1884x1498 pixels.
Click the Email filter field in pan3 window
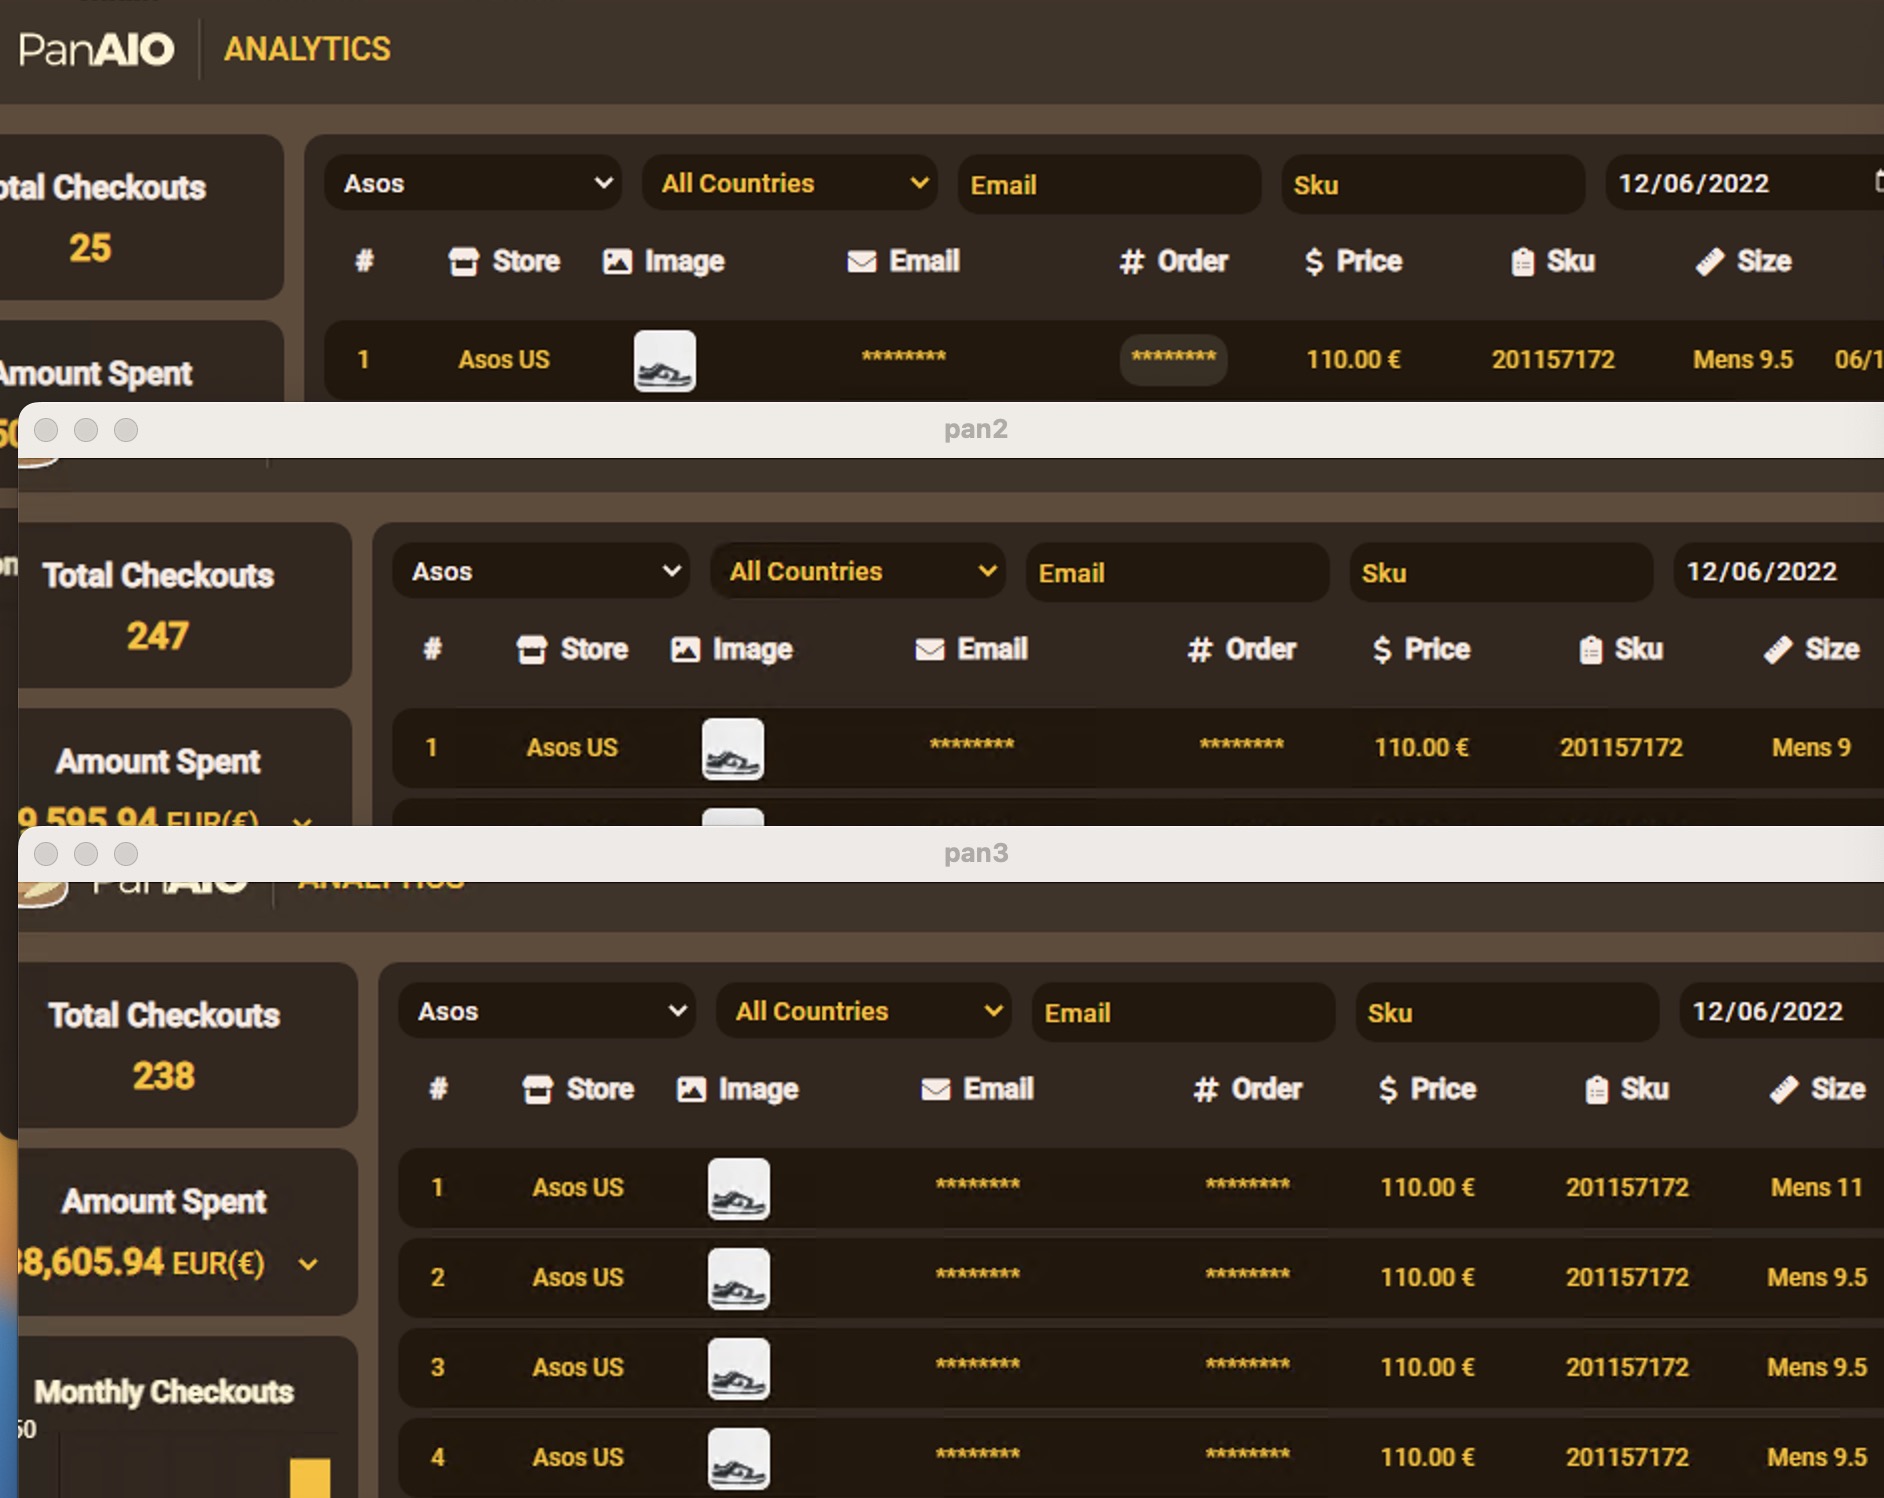coord(1183,1012)
